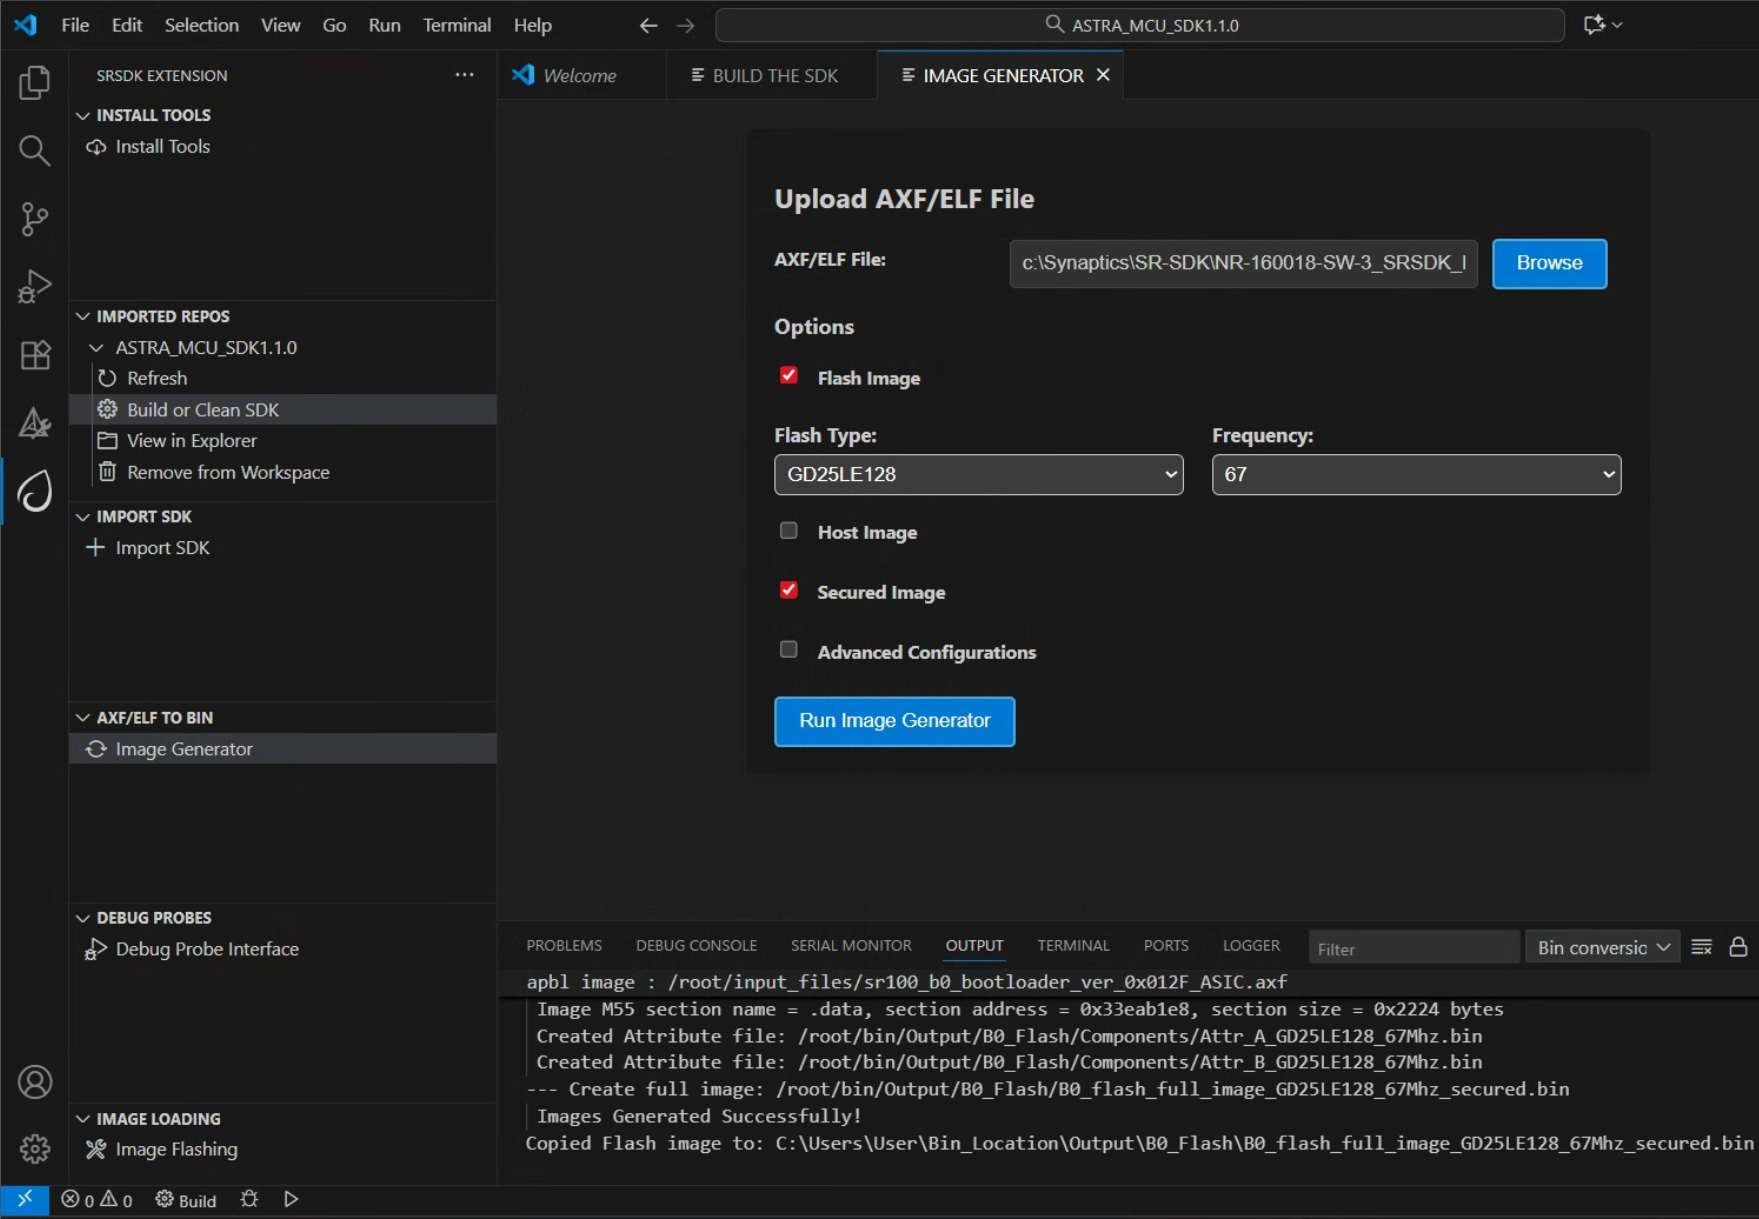1759x1219 pixels.
Task: Open the Terminal menu
Action: click(x=456, y=25)
